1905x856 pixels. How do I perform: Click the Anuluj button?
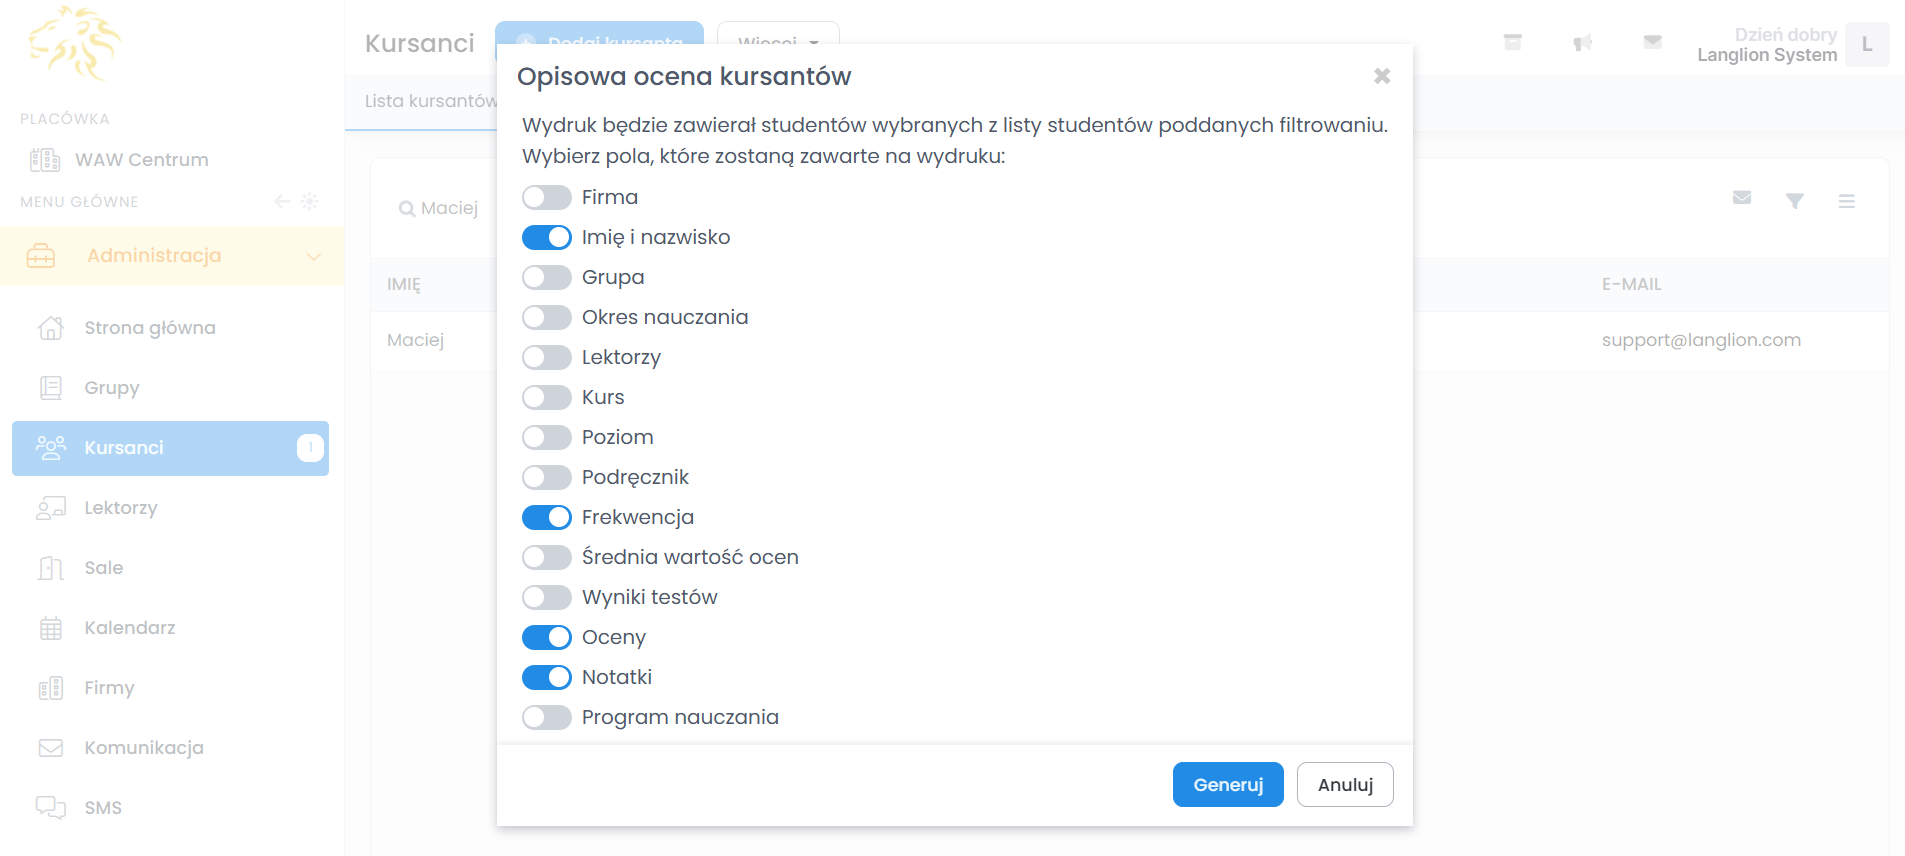tap(1345, 785)
